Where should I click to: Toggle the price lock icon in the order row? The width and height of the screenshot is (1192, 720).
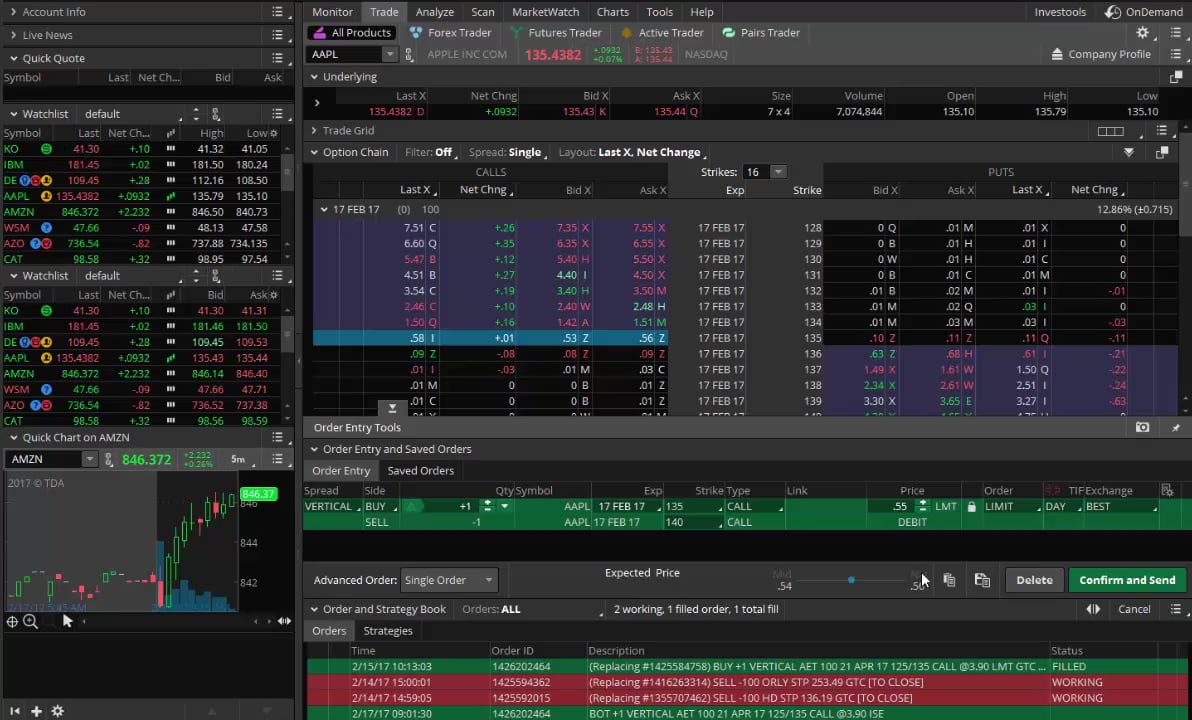tap(970, 507)
